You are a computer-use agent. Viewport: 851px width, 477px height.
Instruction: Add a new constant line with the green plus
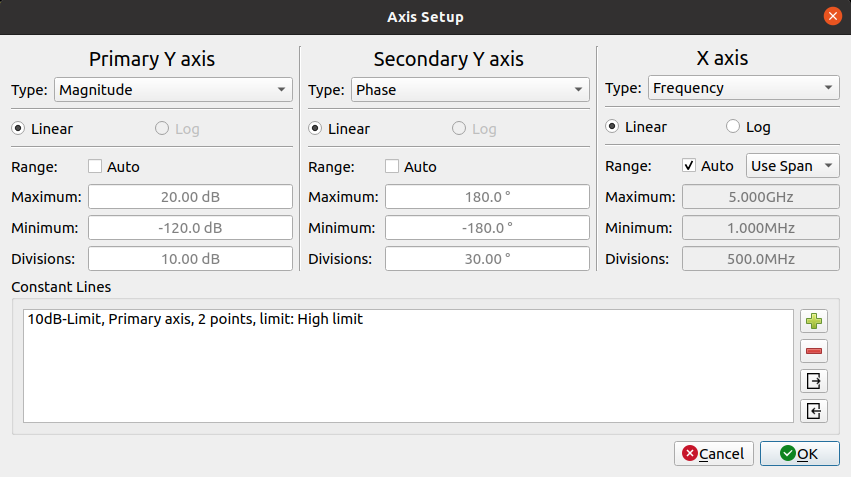(x=814, y=322)
